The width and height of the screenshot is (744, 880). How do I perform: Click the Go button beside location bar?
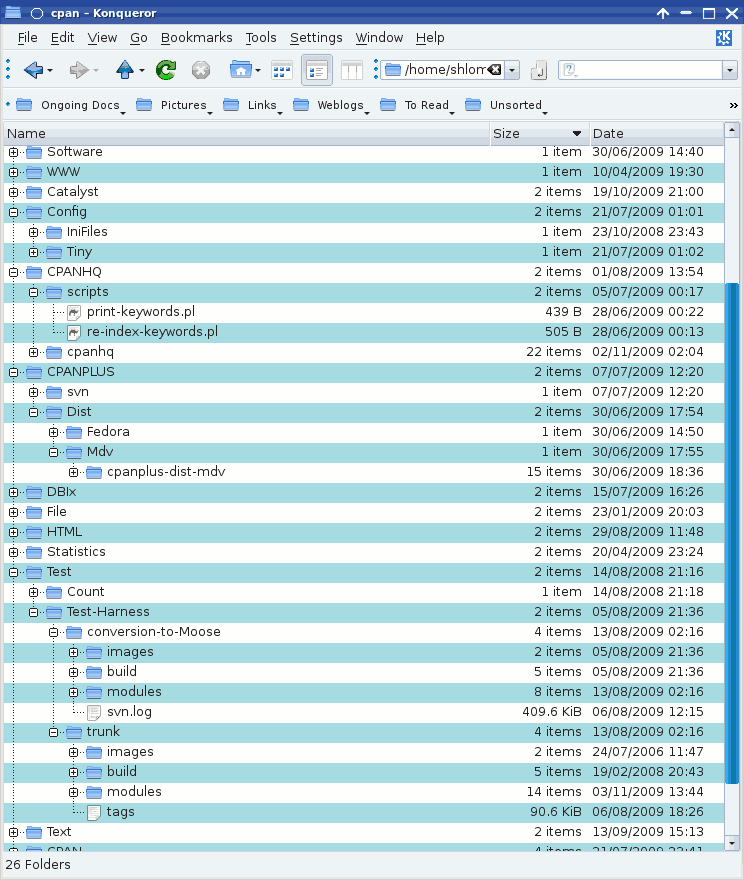(x=539, y=71)
